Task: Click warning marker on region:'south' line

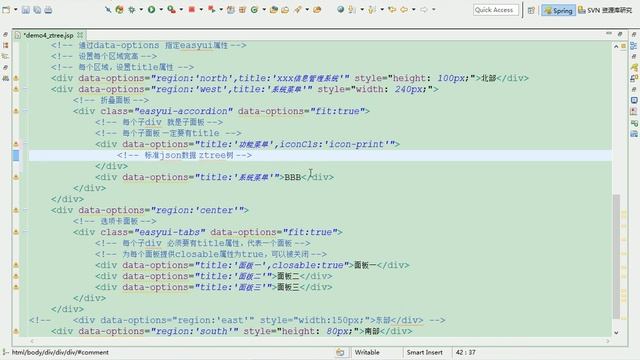Action: coord(16,331)
